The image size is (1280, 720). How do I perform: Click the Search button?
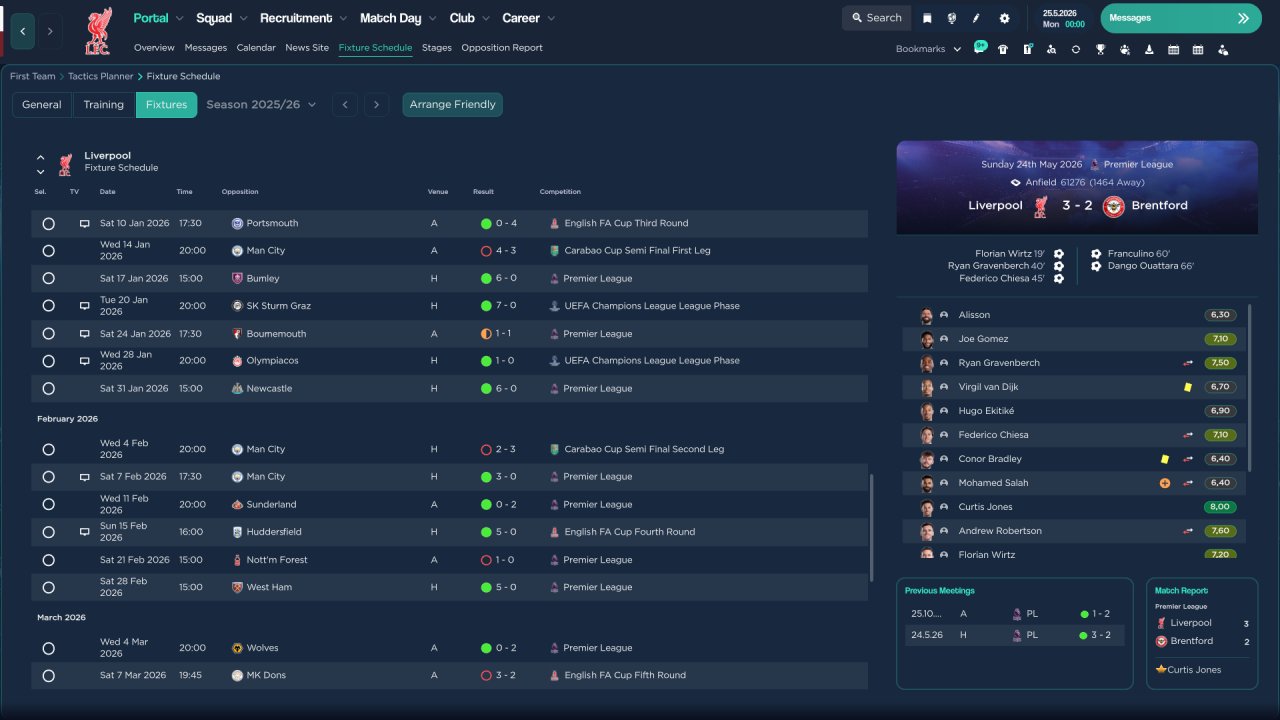coord(876,18)
